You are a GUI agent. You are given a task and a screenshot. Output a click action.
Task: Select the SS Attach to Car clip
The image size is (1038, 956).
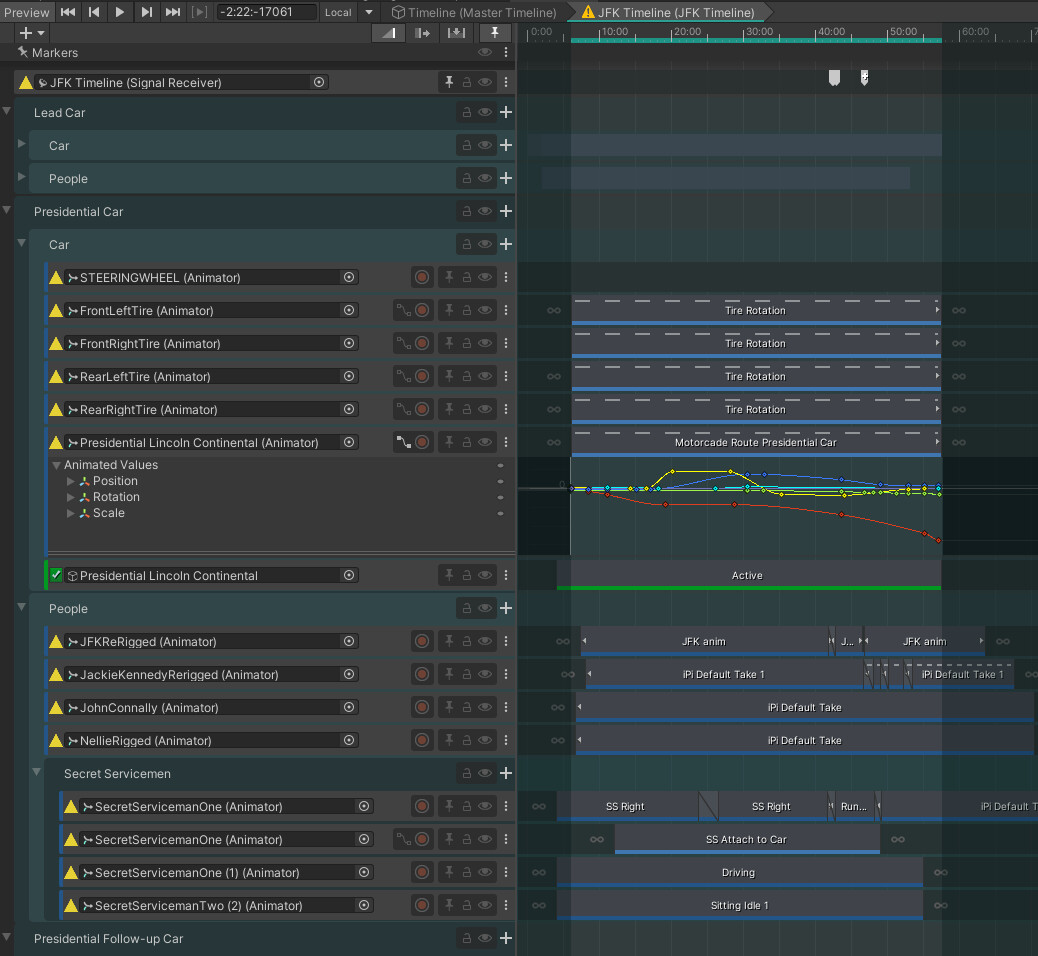(747, 839)
